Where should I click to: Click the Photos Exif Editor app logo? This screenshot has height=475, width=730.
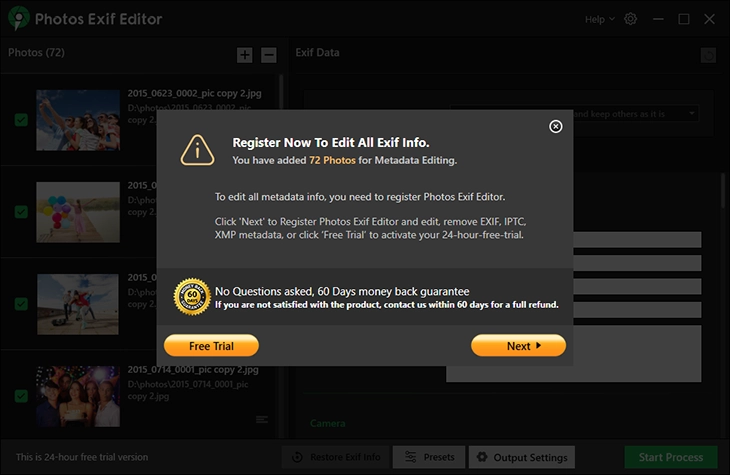[x=16, y=19]
